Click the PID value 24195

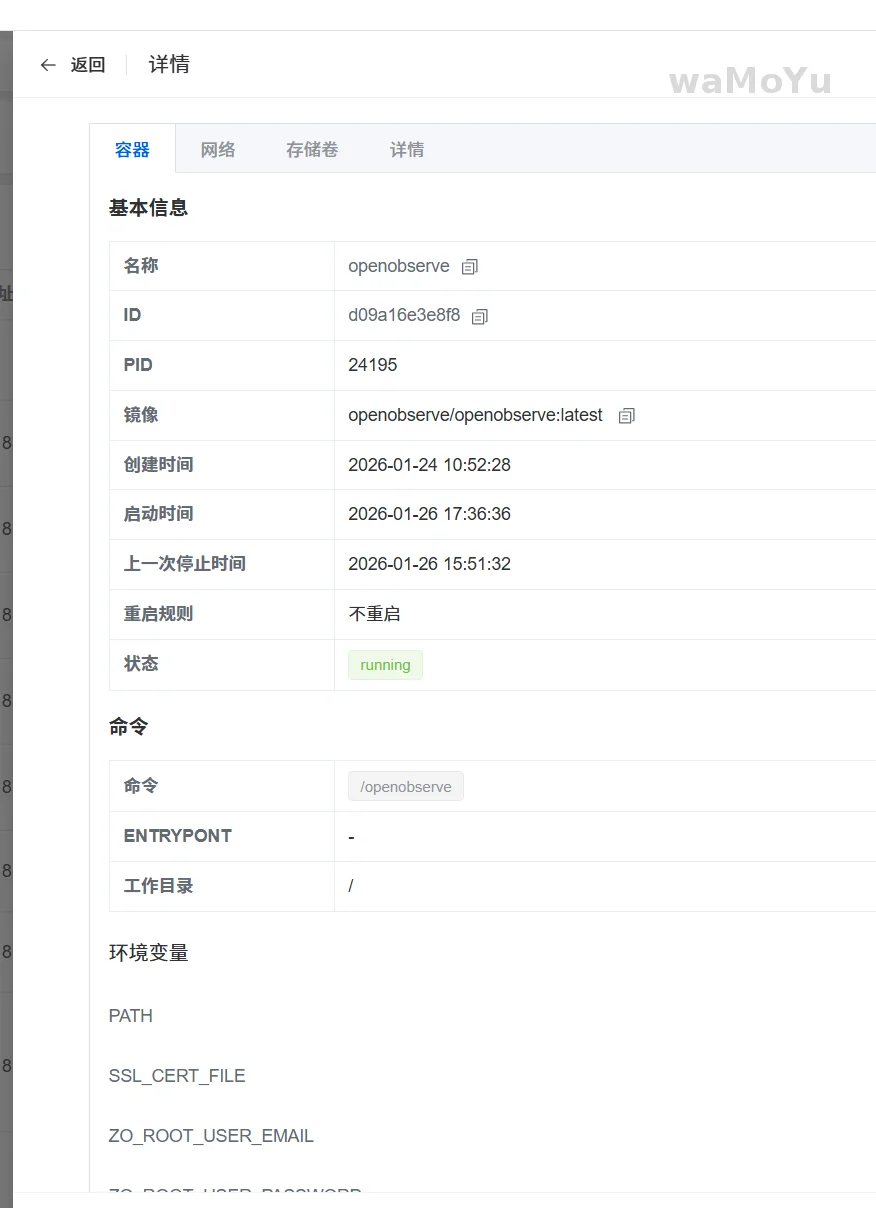(372, 365)
